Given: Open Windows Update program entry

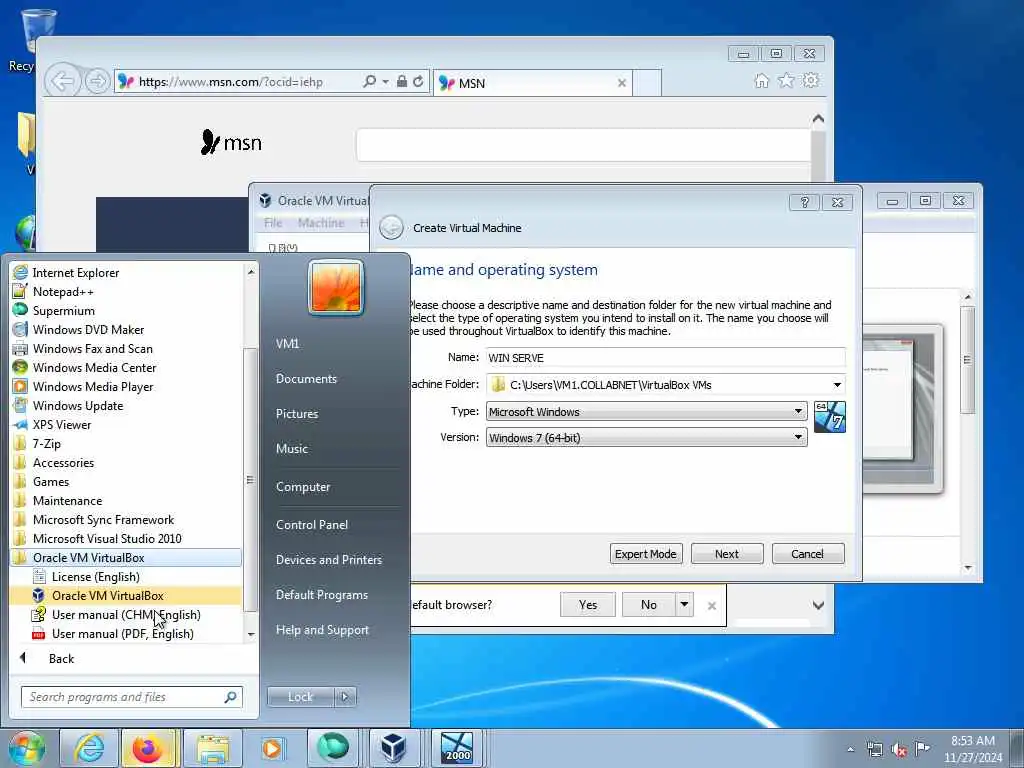Looking at the screenshot, I should (78, 405).
